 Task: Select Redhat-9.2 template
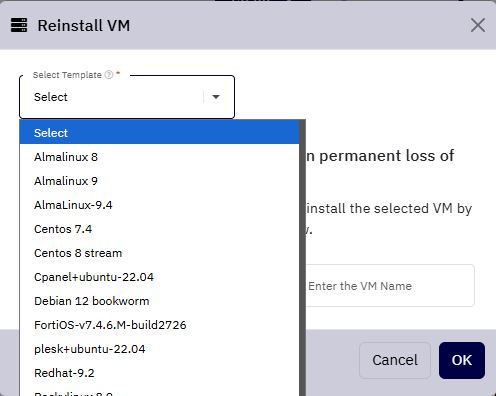[x=159, y=373]
